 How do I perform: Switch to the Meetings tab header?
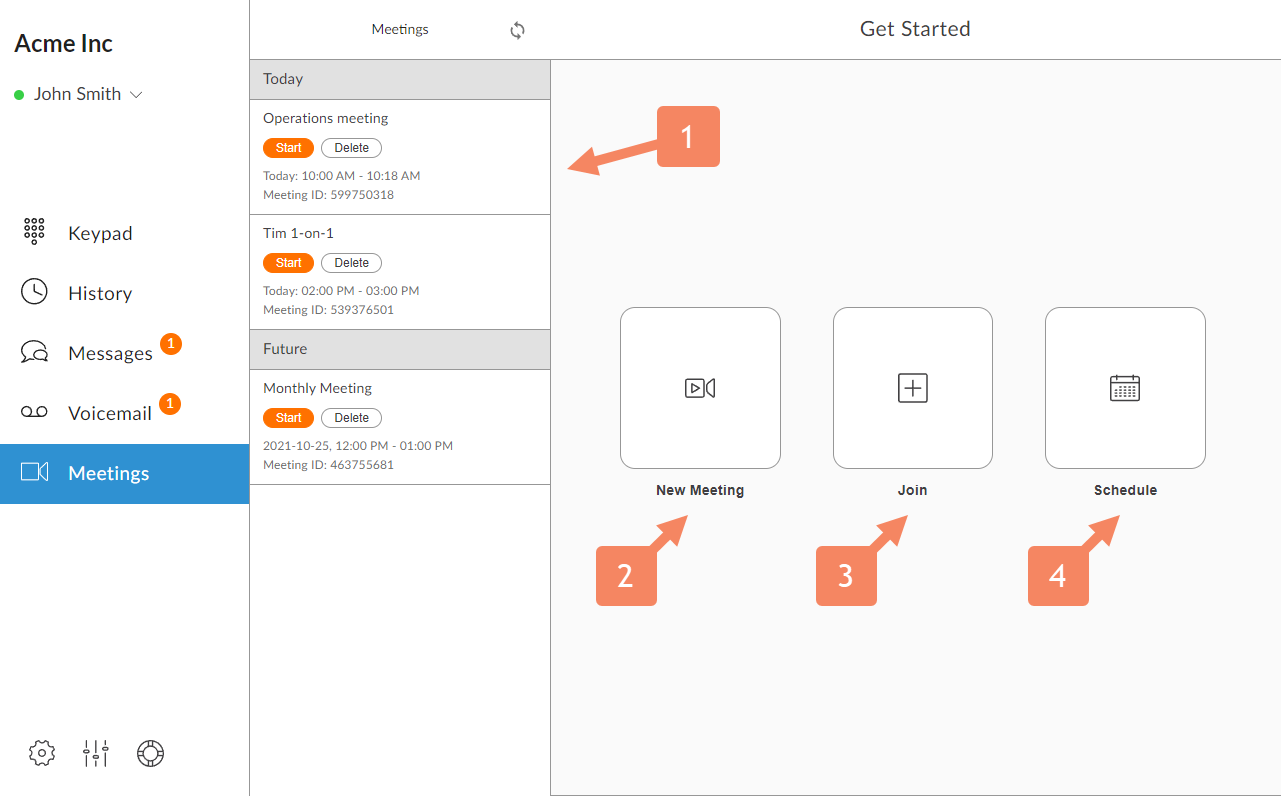[x=400, y=29]
